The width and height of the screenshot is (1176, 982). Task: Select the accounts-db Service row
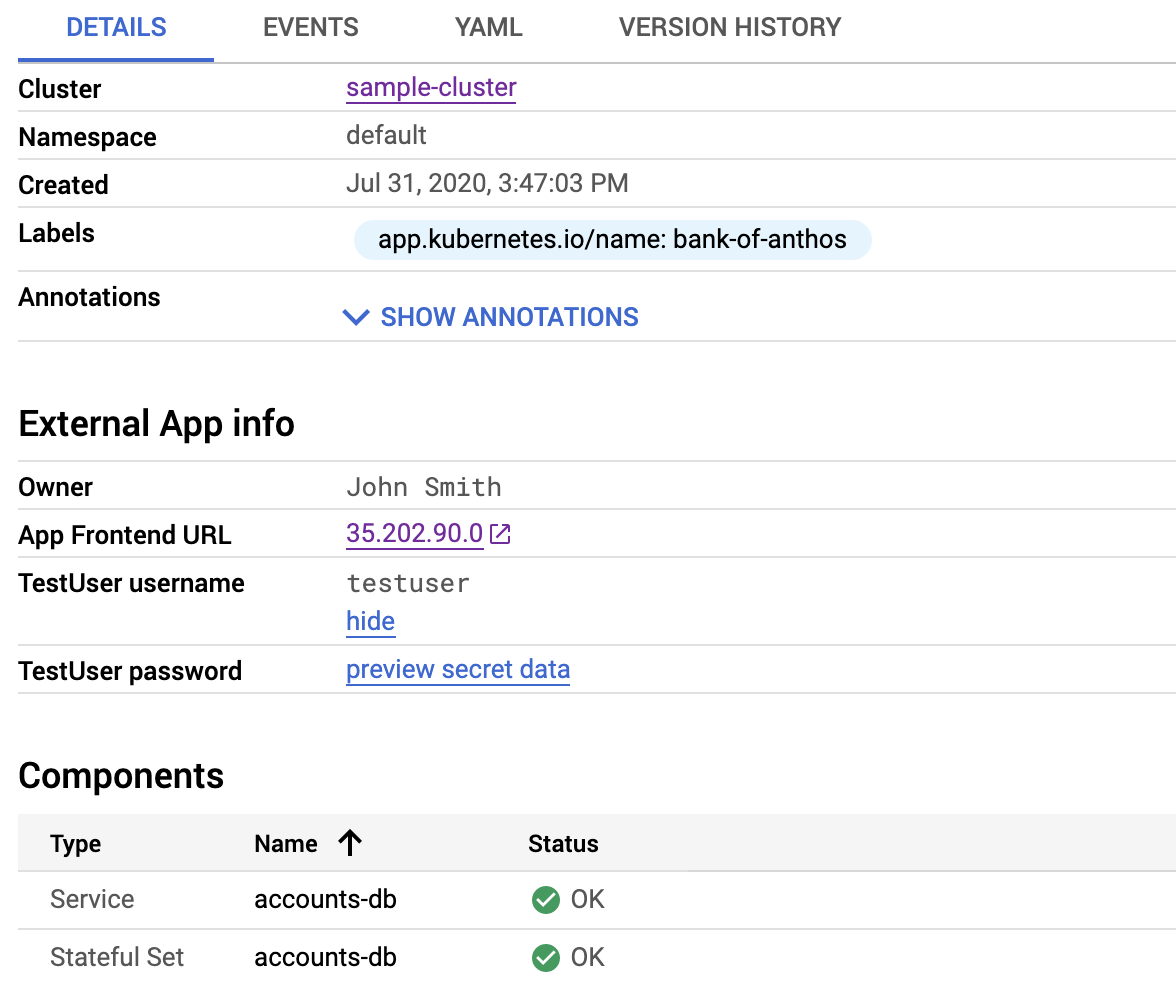(x=325, y=899)
